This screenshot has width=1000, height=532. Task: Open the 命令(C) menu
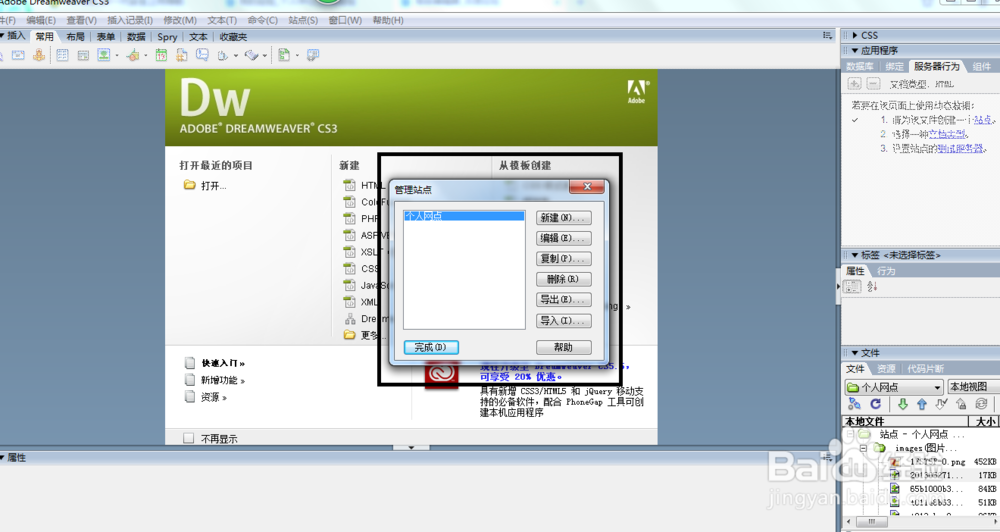click(x=262, y=20)
